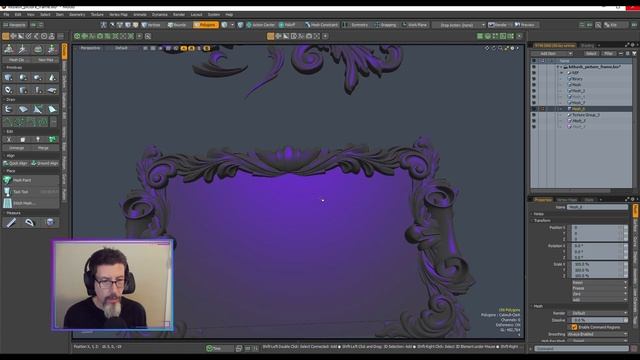Screen dimensions: 640x360
Task: Open the Drop Action dropdown
Action: [x=459, y=25]
